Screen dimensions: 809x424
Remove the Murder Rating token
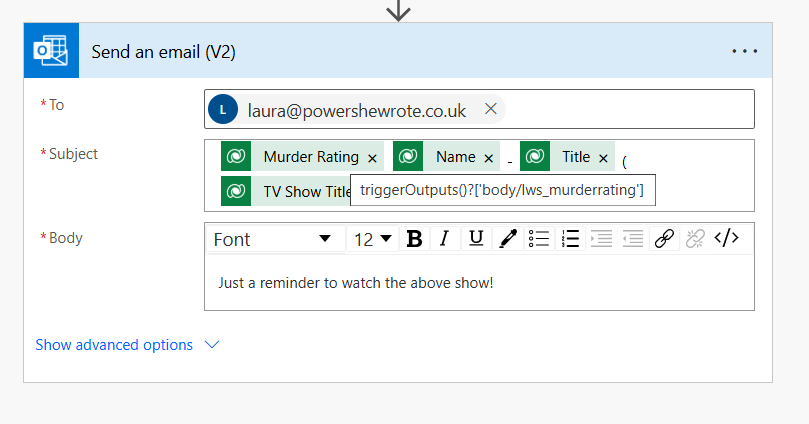(x=372, y=158)
